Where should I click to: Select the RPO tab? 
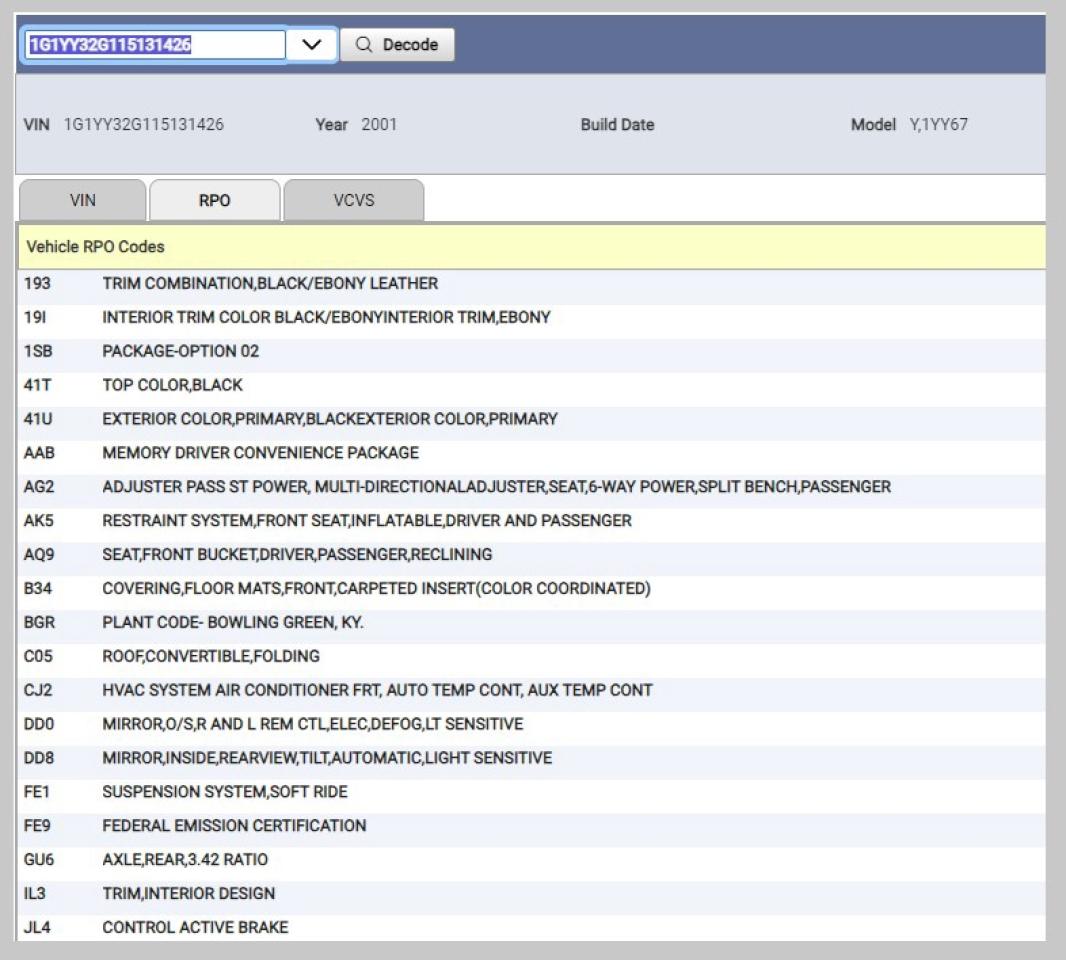click(x=214, y=200)
